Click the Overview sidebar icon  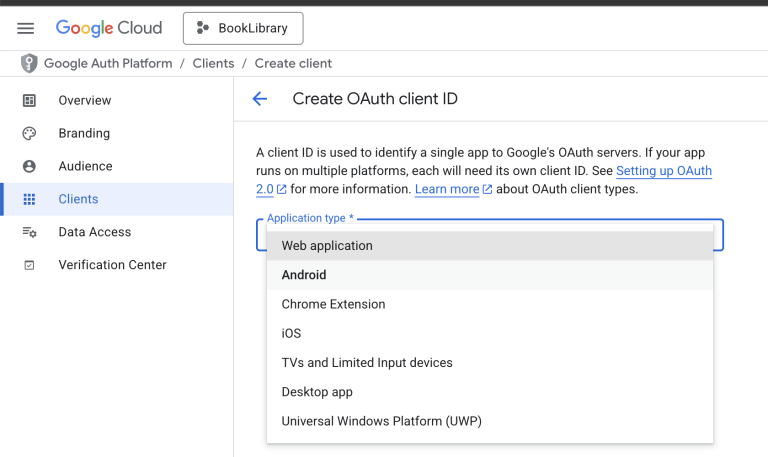pos(29,100)
